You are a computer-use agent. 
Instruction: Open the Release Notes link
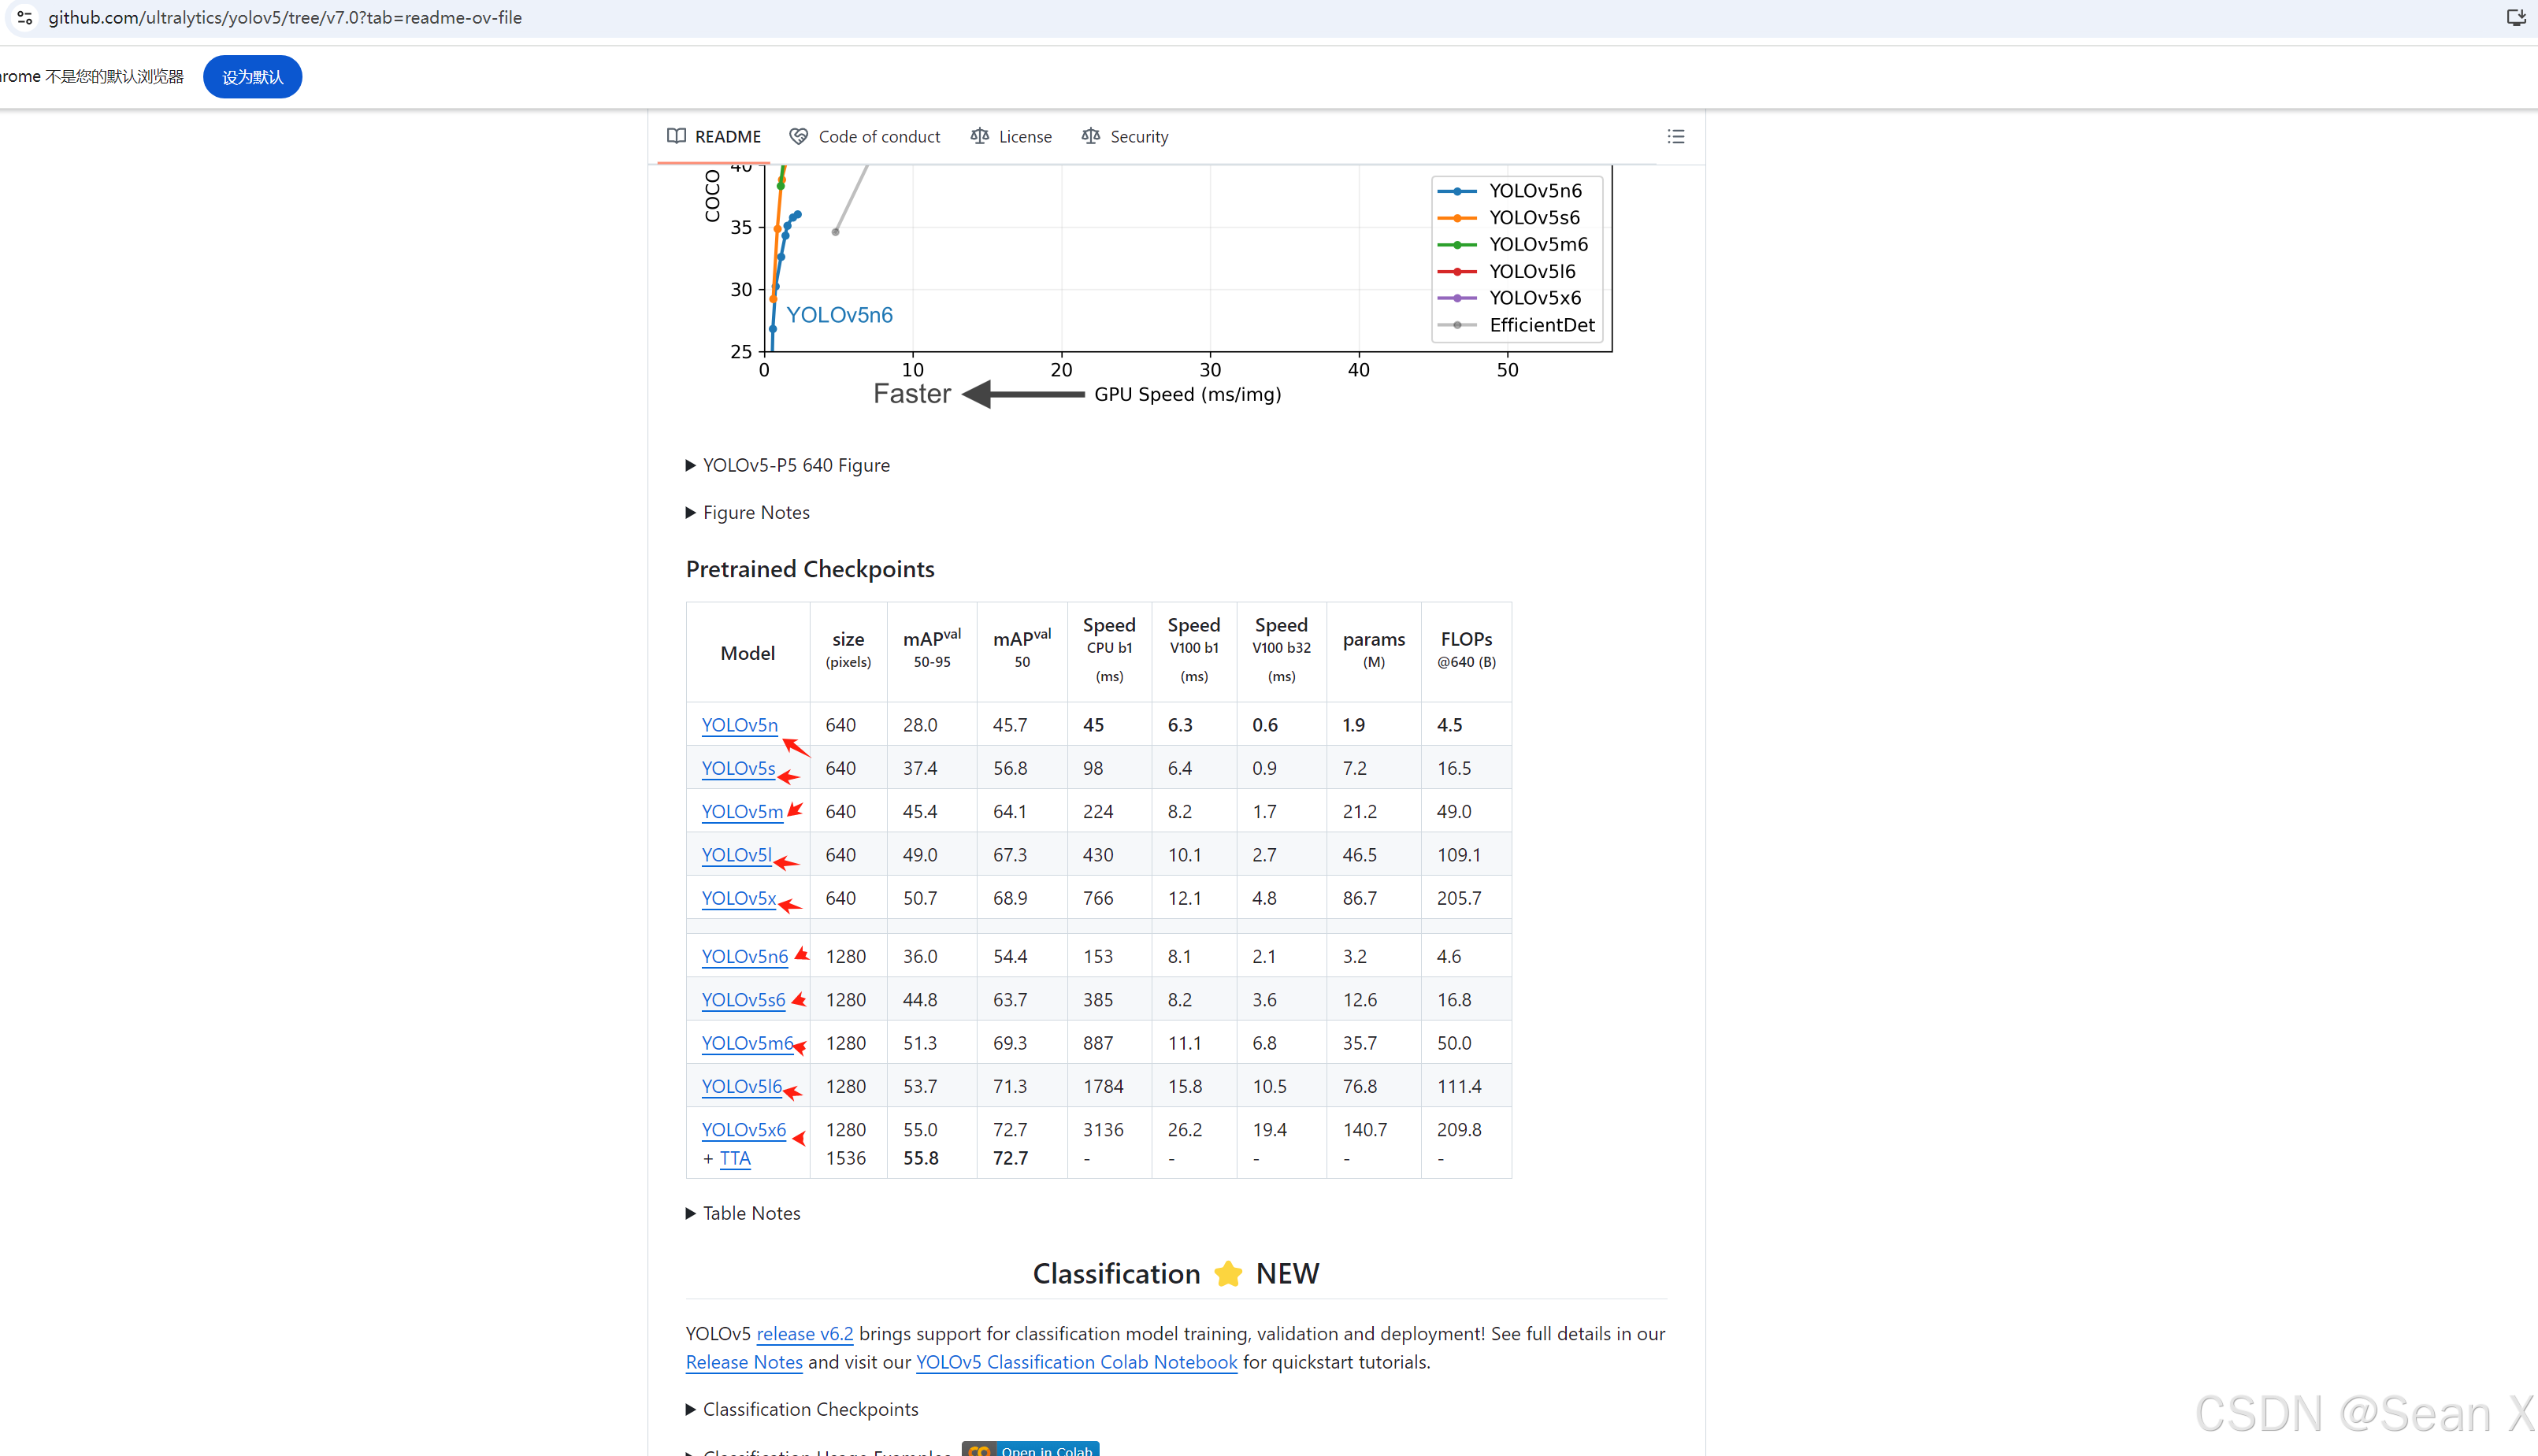click(x=744, y=1362)
